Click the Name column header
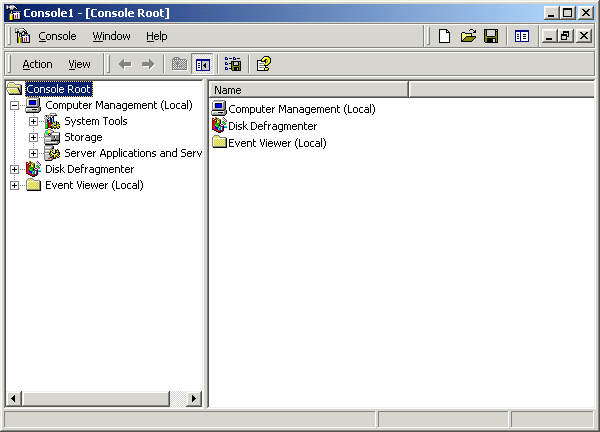Image resolution: width=600 pixels, height=432 pixels. tap(308, 90)
